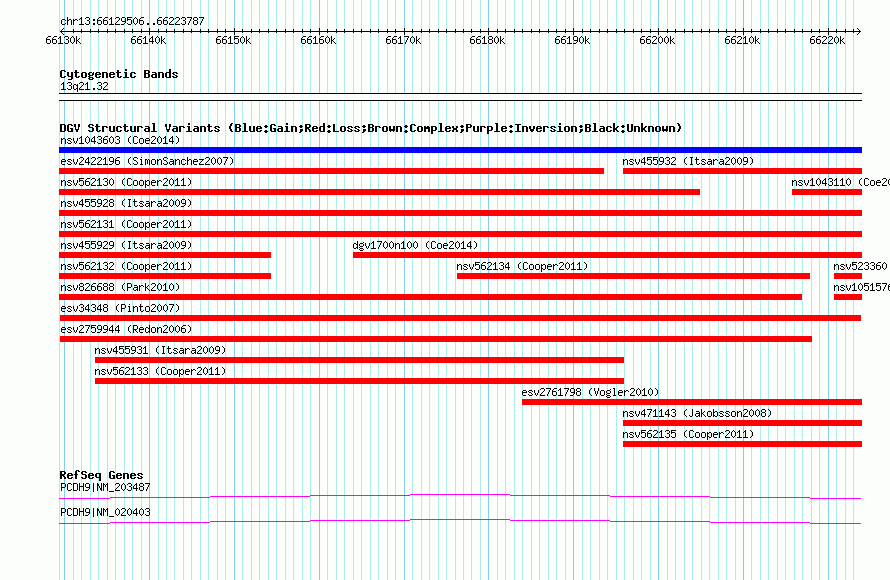Click the red bar under esv2759944

(x=435, y=339)
